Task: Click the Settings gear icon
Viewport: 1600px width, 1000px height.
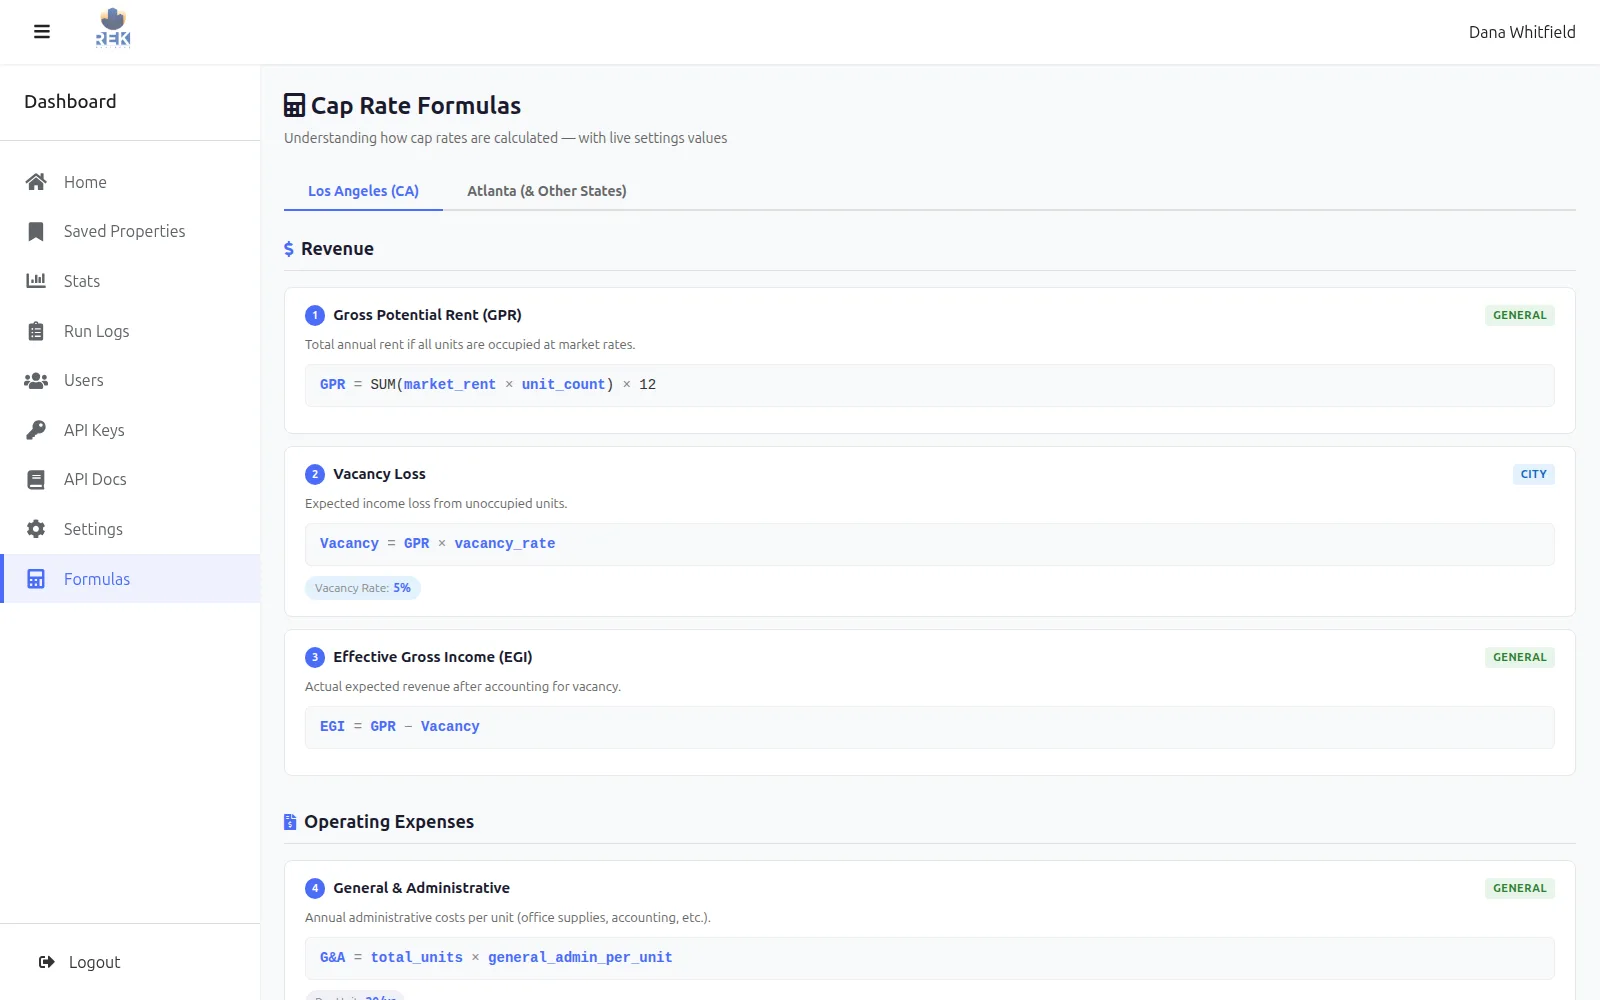Action: (x=36, y=529)
